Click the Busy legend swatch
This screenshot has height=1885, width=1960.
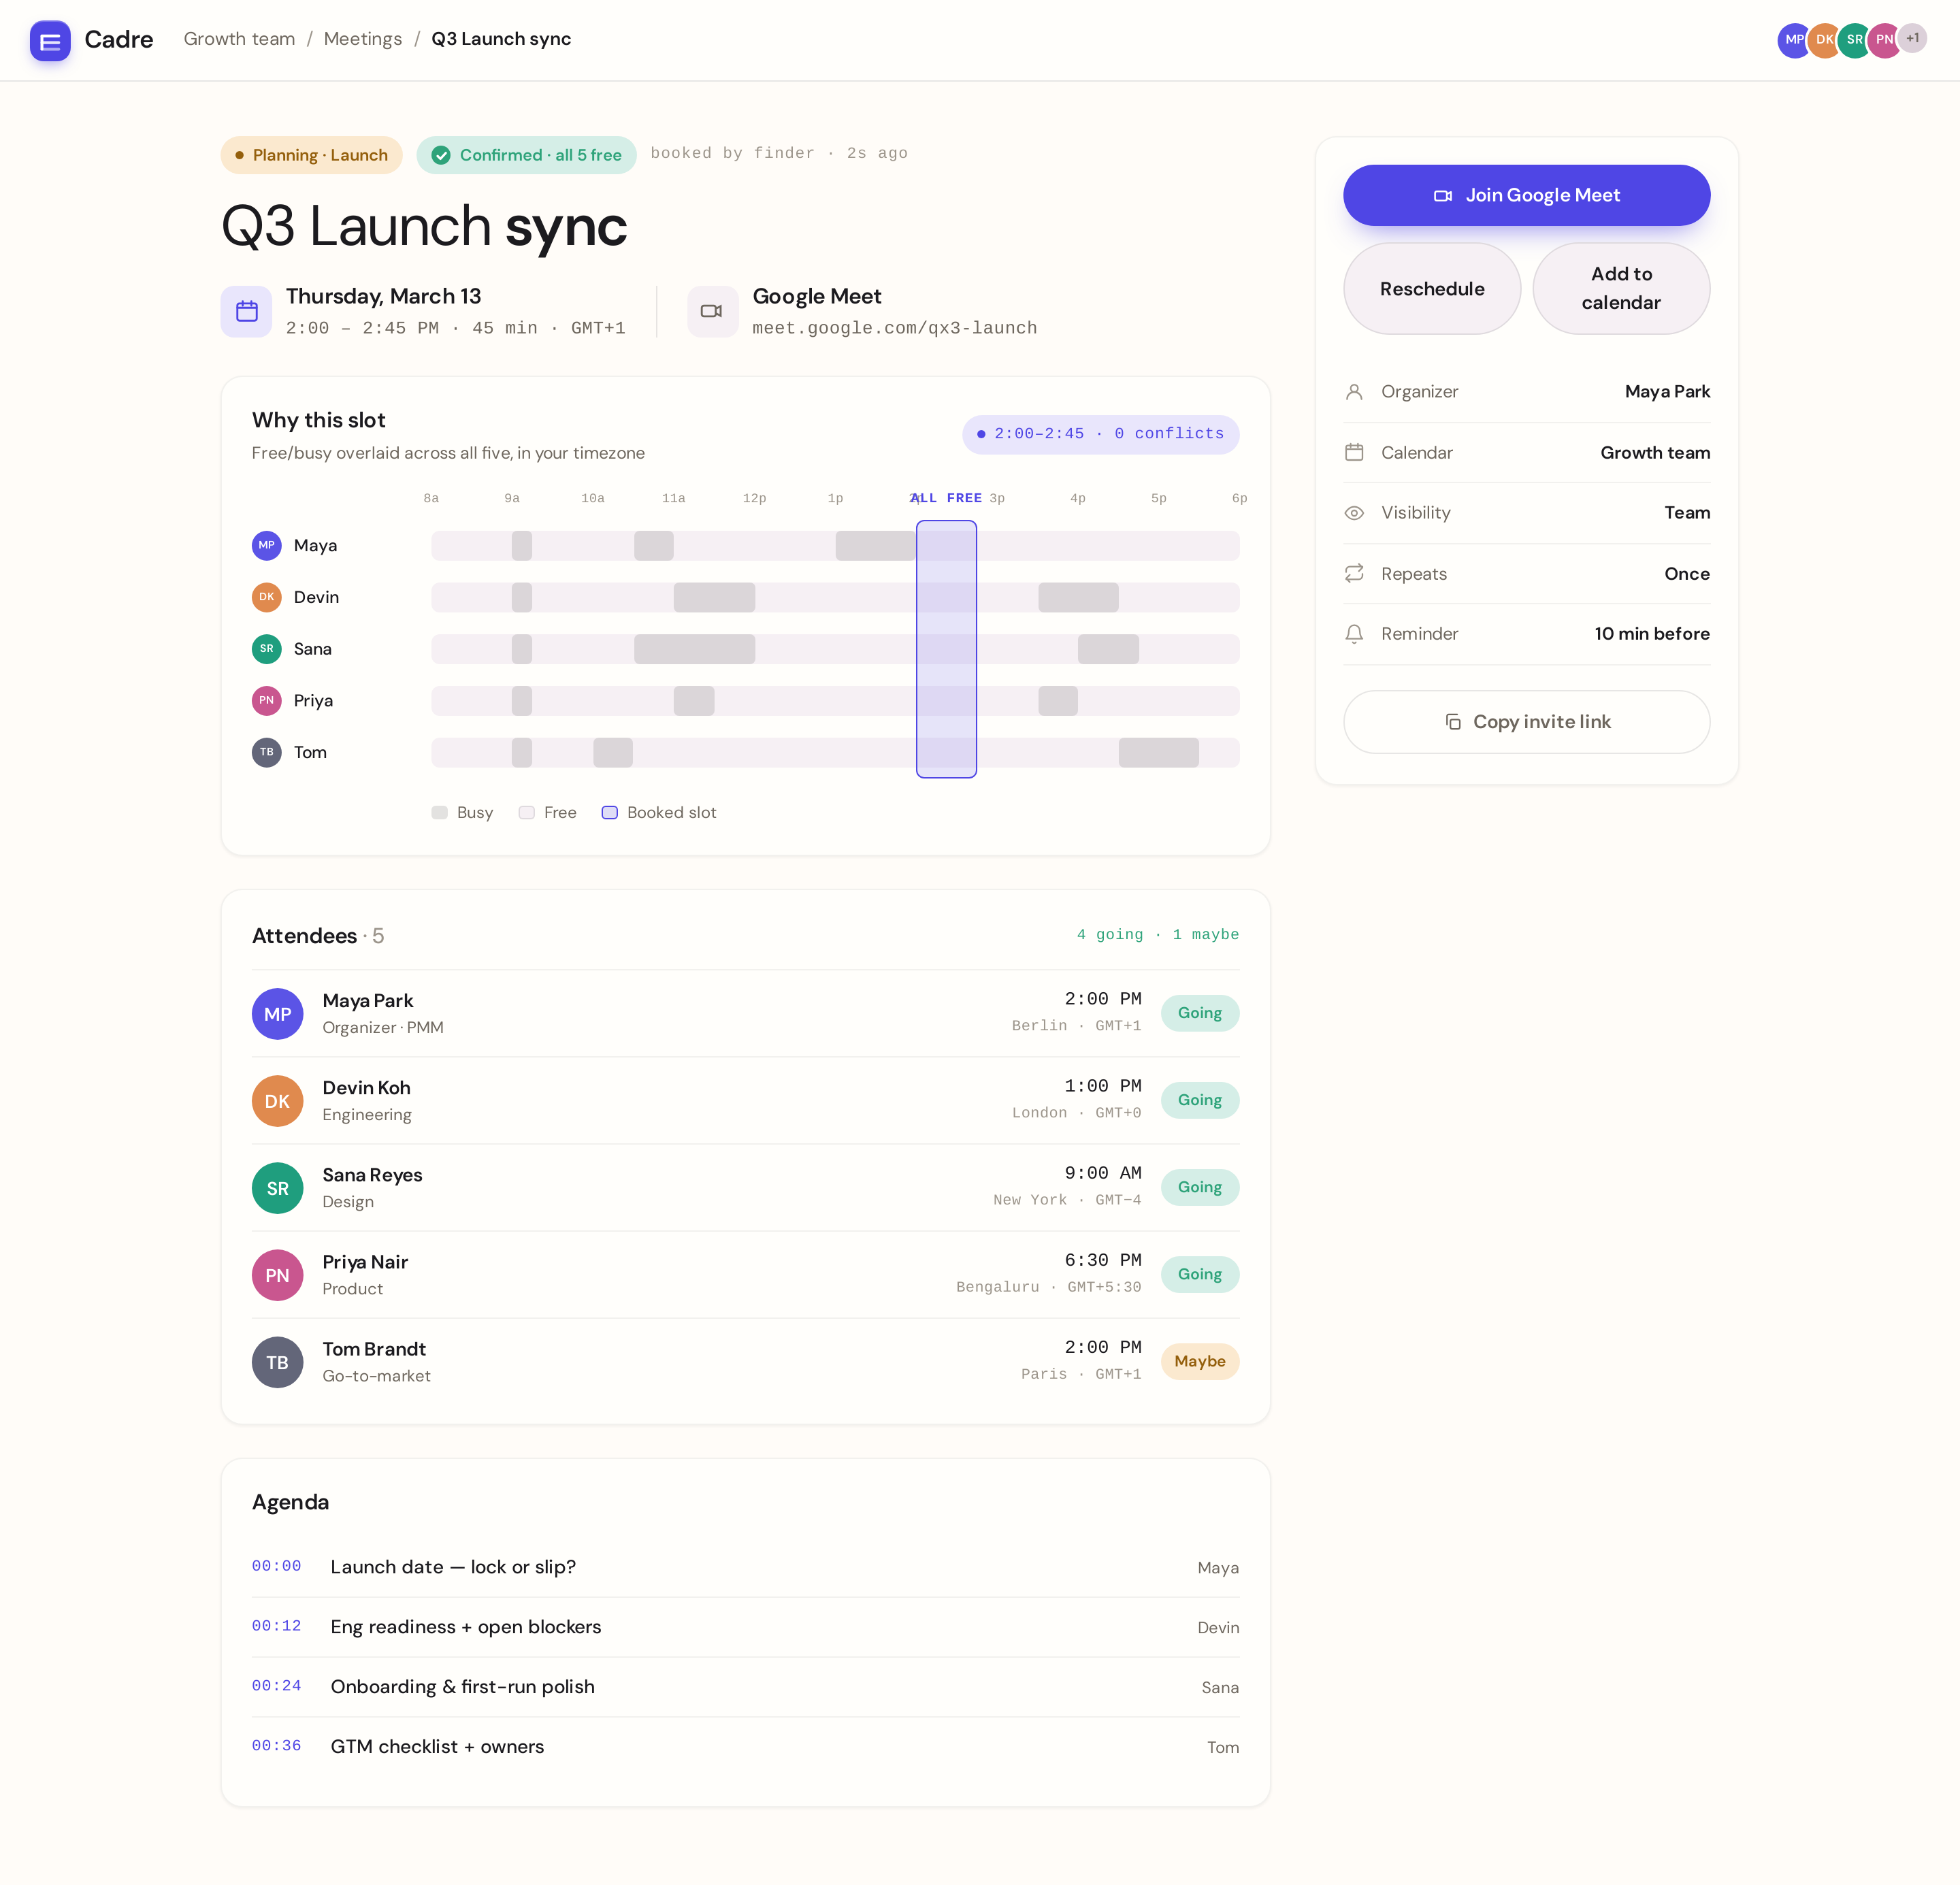pyautogui.click(x=439, y=813)
